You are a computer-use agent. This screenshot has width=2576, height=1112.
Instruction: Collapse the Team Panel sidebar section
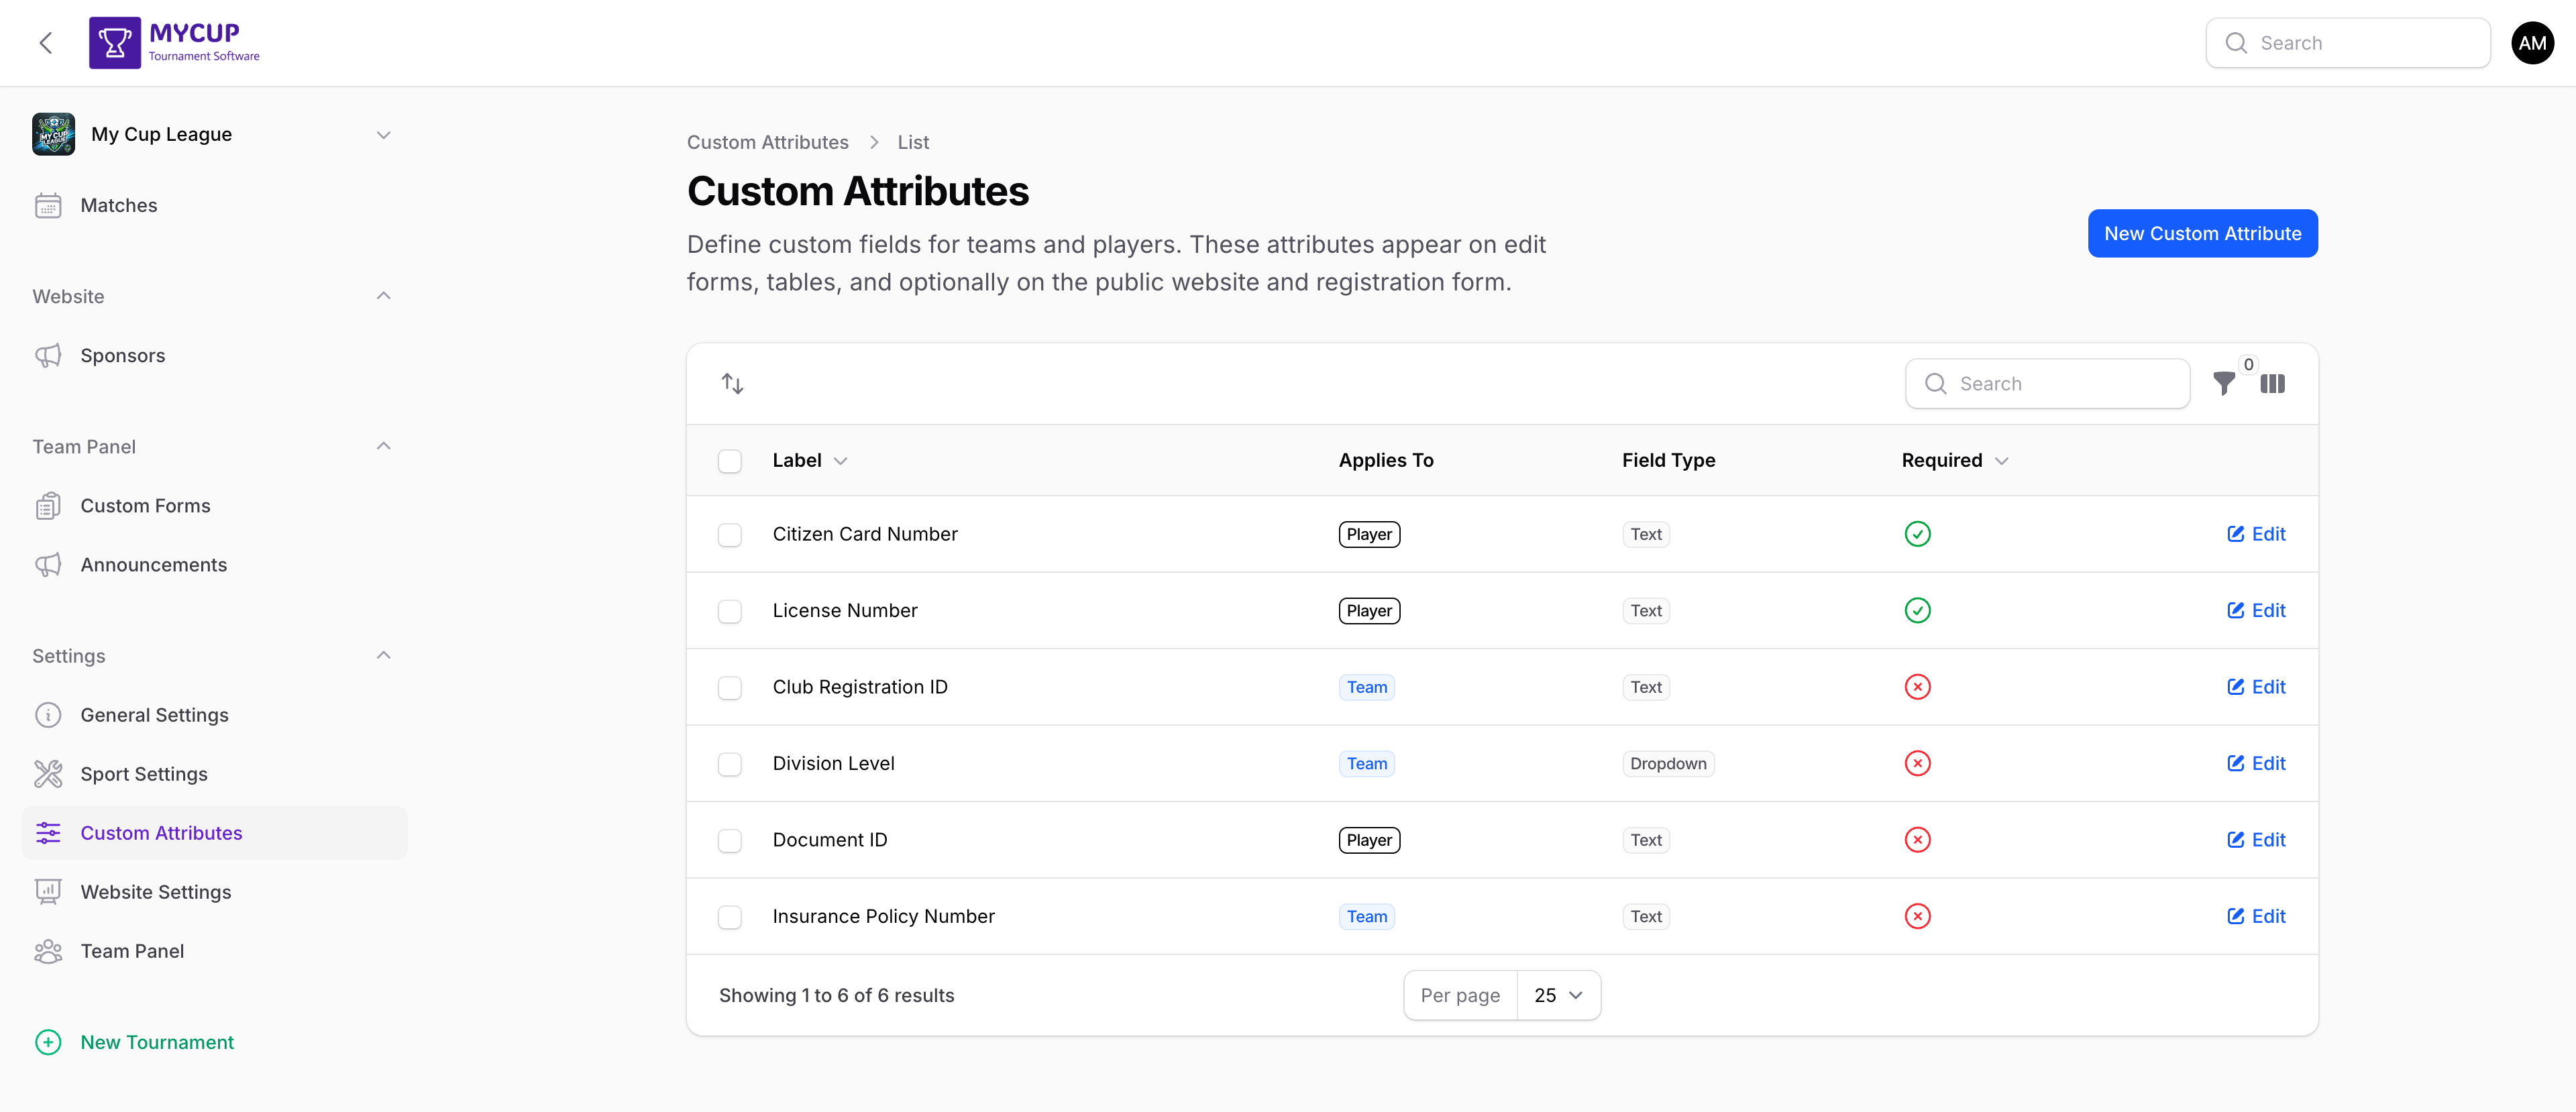tap(383, 446)
